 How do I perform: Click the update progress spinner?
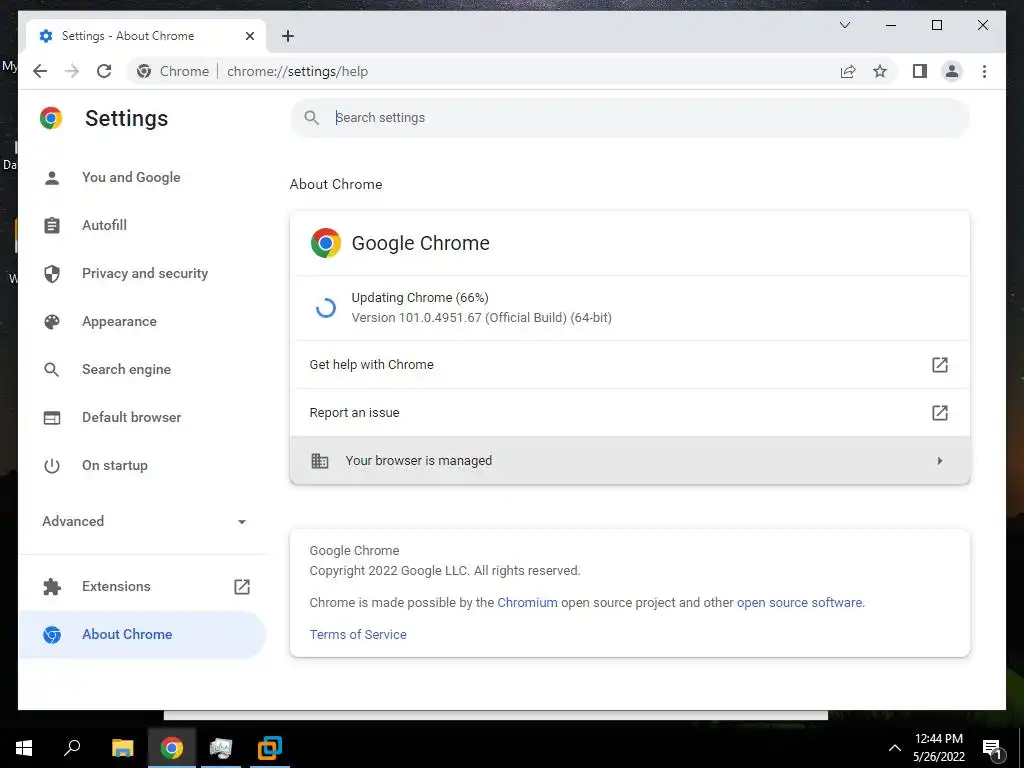click(x=325, y=308)
